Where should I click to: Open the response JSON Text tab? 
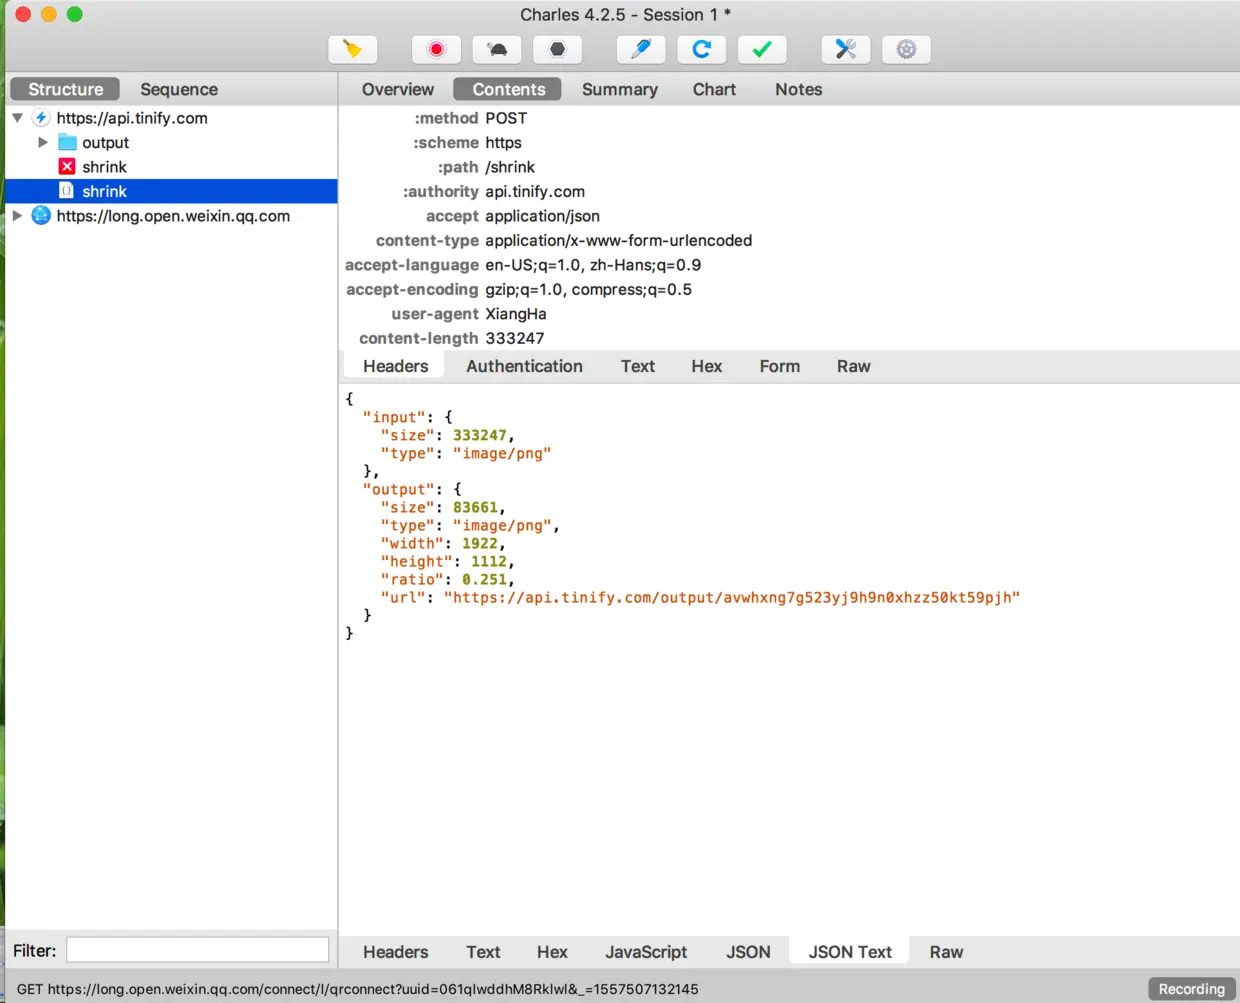pyautogui.click(x=850, y=952)
